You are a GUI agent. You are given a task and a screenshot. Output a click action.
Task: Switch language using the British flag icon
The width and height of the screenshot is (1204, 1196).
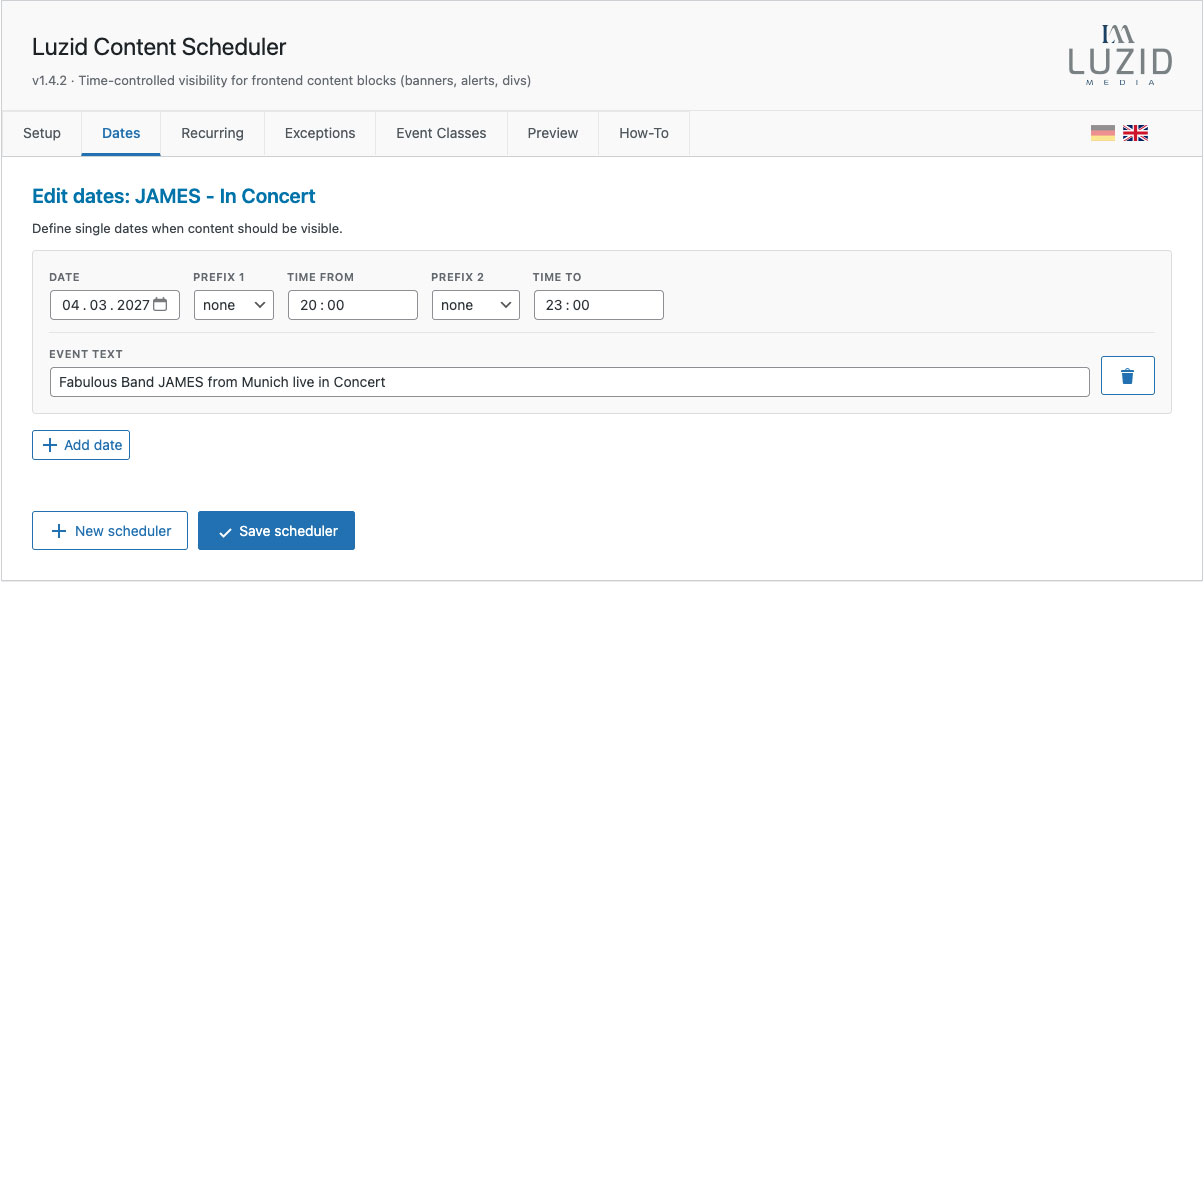1135,131
